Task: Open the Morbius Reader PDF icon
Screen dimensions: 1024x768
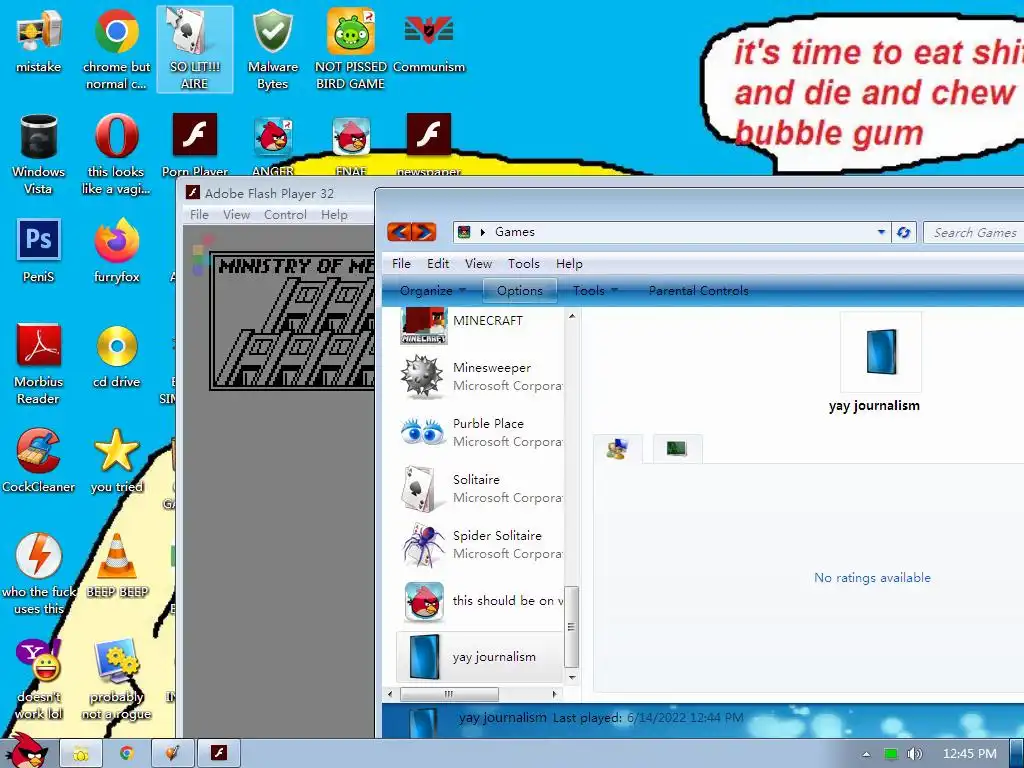Action: pos(39,364)
